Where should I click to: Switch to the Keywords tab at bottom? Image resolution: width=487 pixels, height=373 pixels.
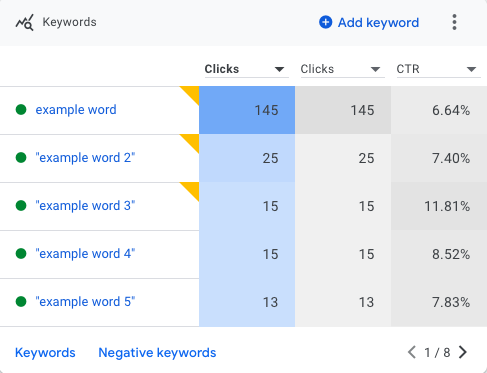point(45,353)
